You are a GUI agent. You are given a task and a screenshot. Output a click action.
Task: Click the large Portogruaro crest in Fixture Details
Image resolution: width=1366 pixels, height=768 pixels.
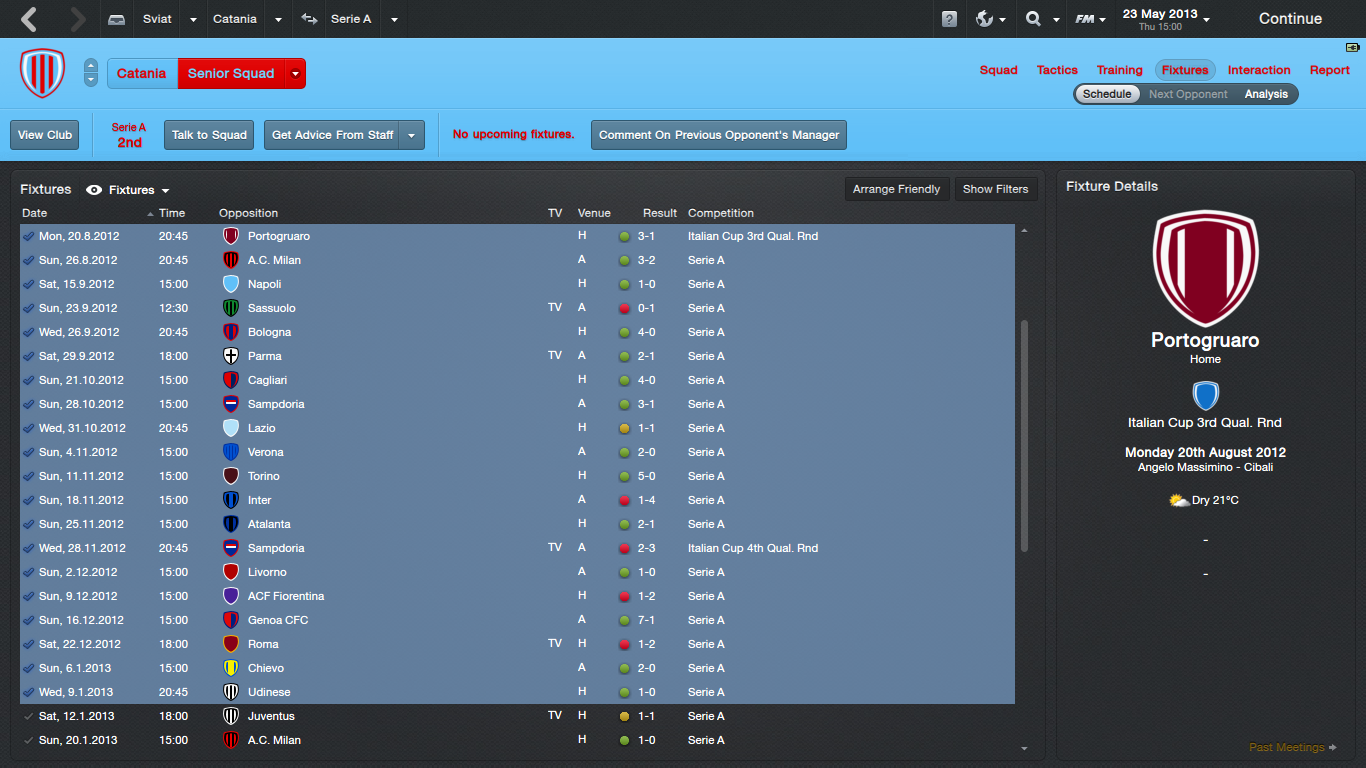[1205, 269]
